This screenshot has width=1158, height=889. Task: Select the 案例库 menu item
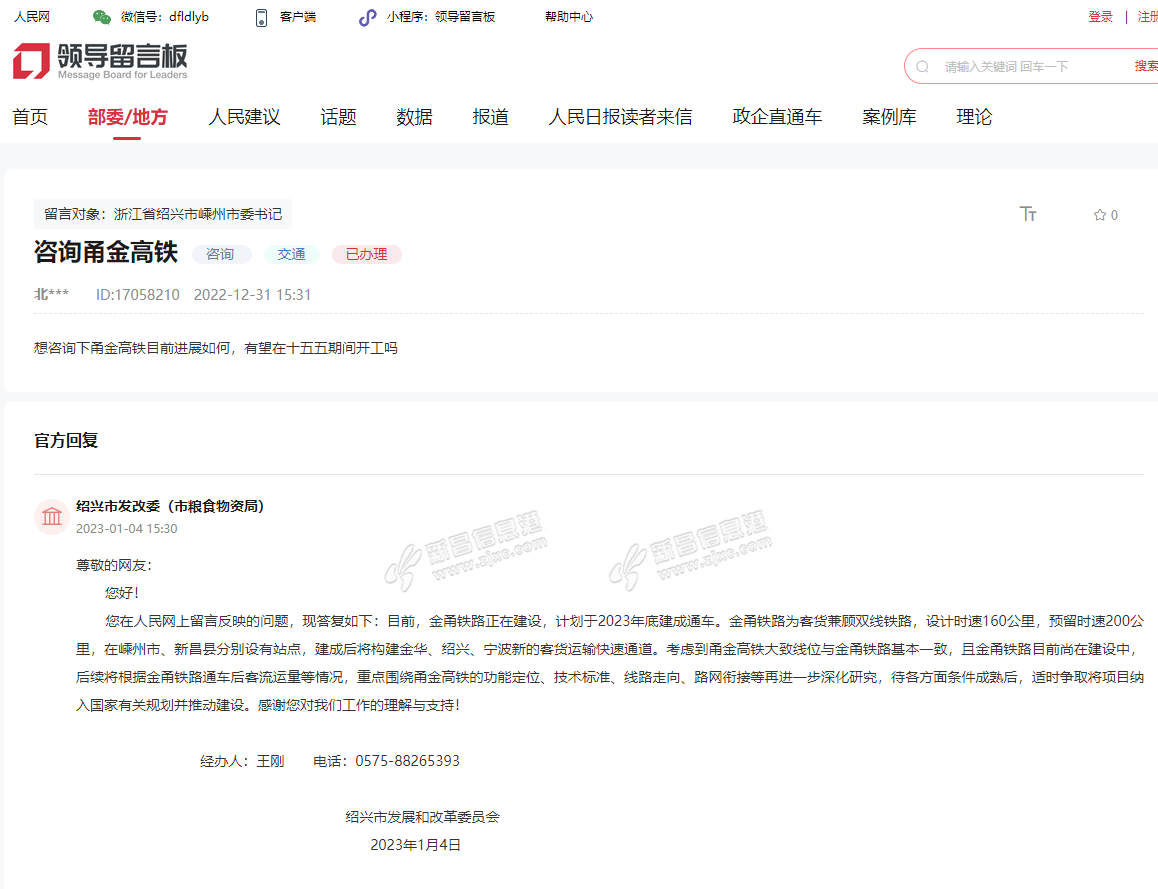click(889, 117)
